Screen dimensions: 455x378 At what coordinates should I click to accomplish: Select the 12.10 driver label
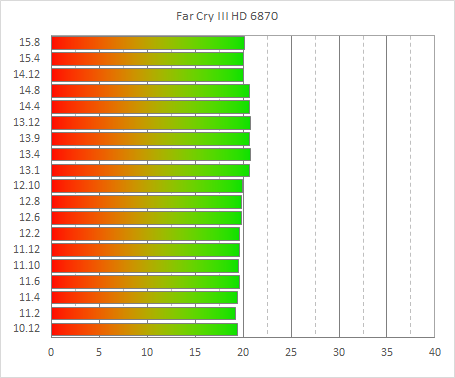27,185
